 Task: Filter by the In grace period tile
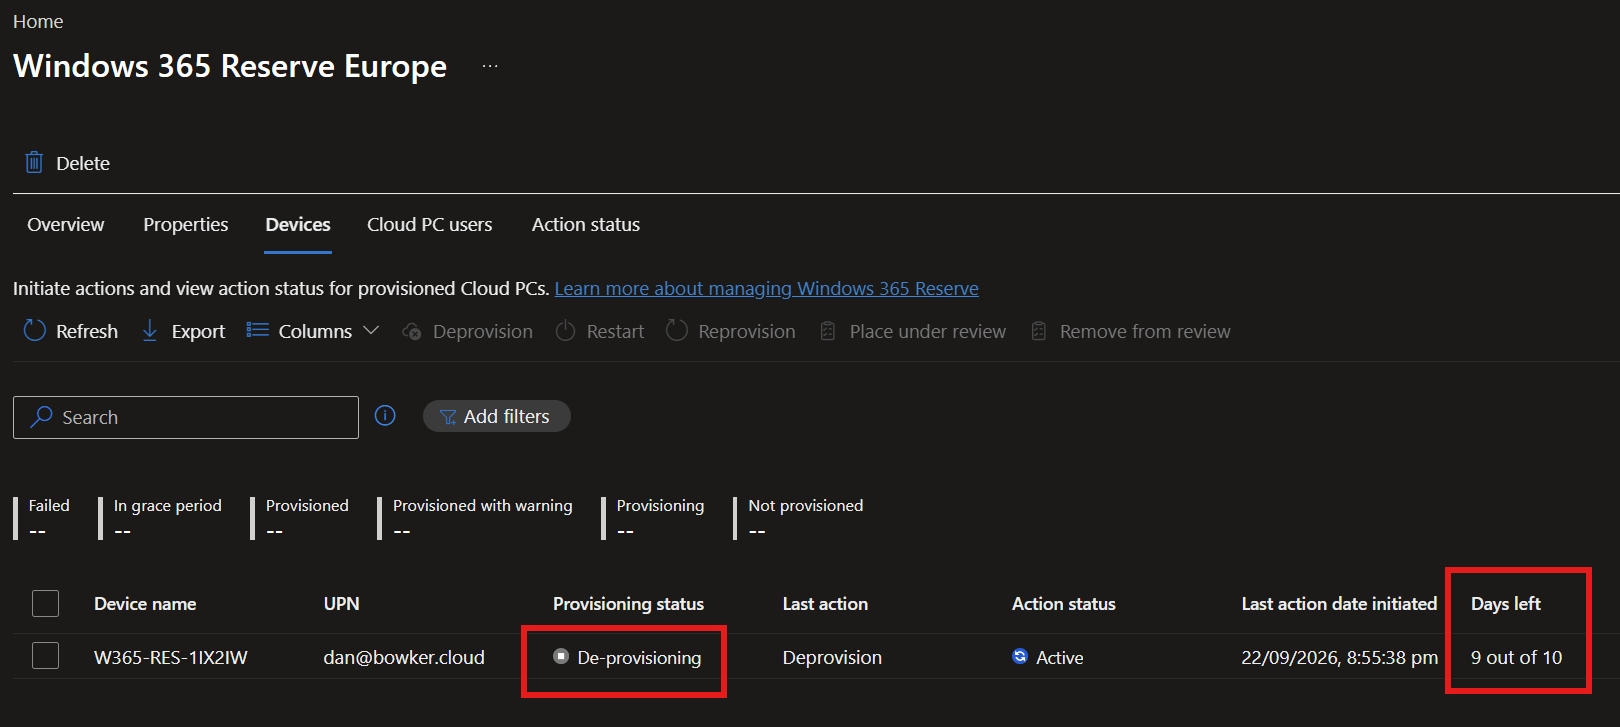coord(161,517)
